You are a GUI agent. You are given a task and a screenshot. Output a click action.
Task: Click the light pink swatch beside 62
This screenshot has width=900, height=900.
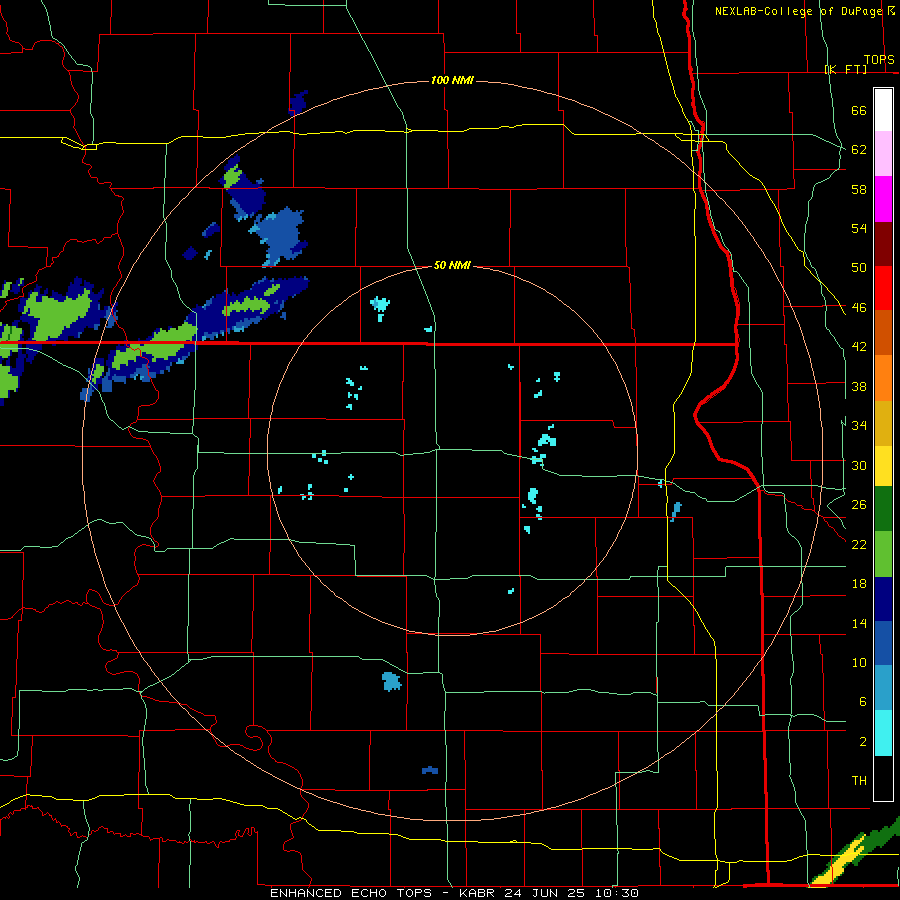click(x=883, y=154)
